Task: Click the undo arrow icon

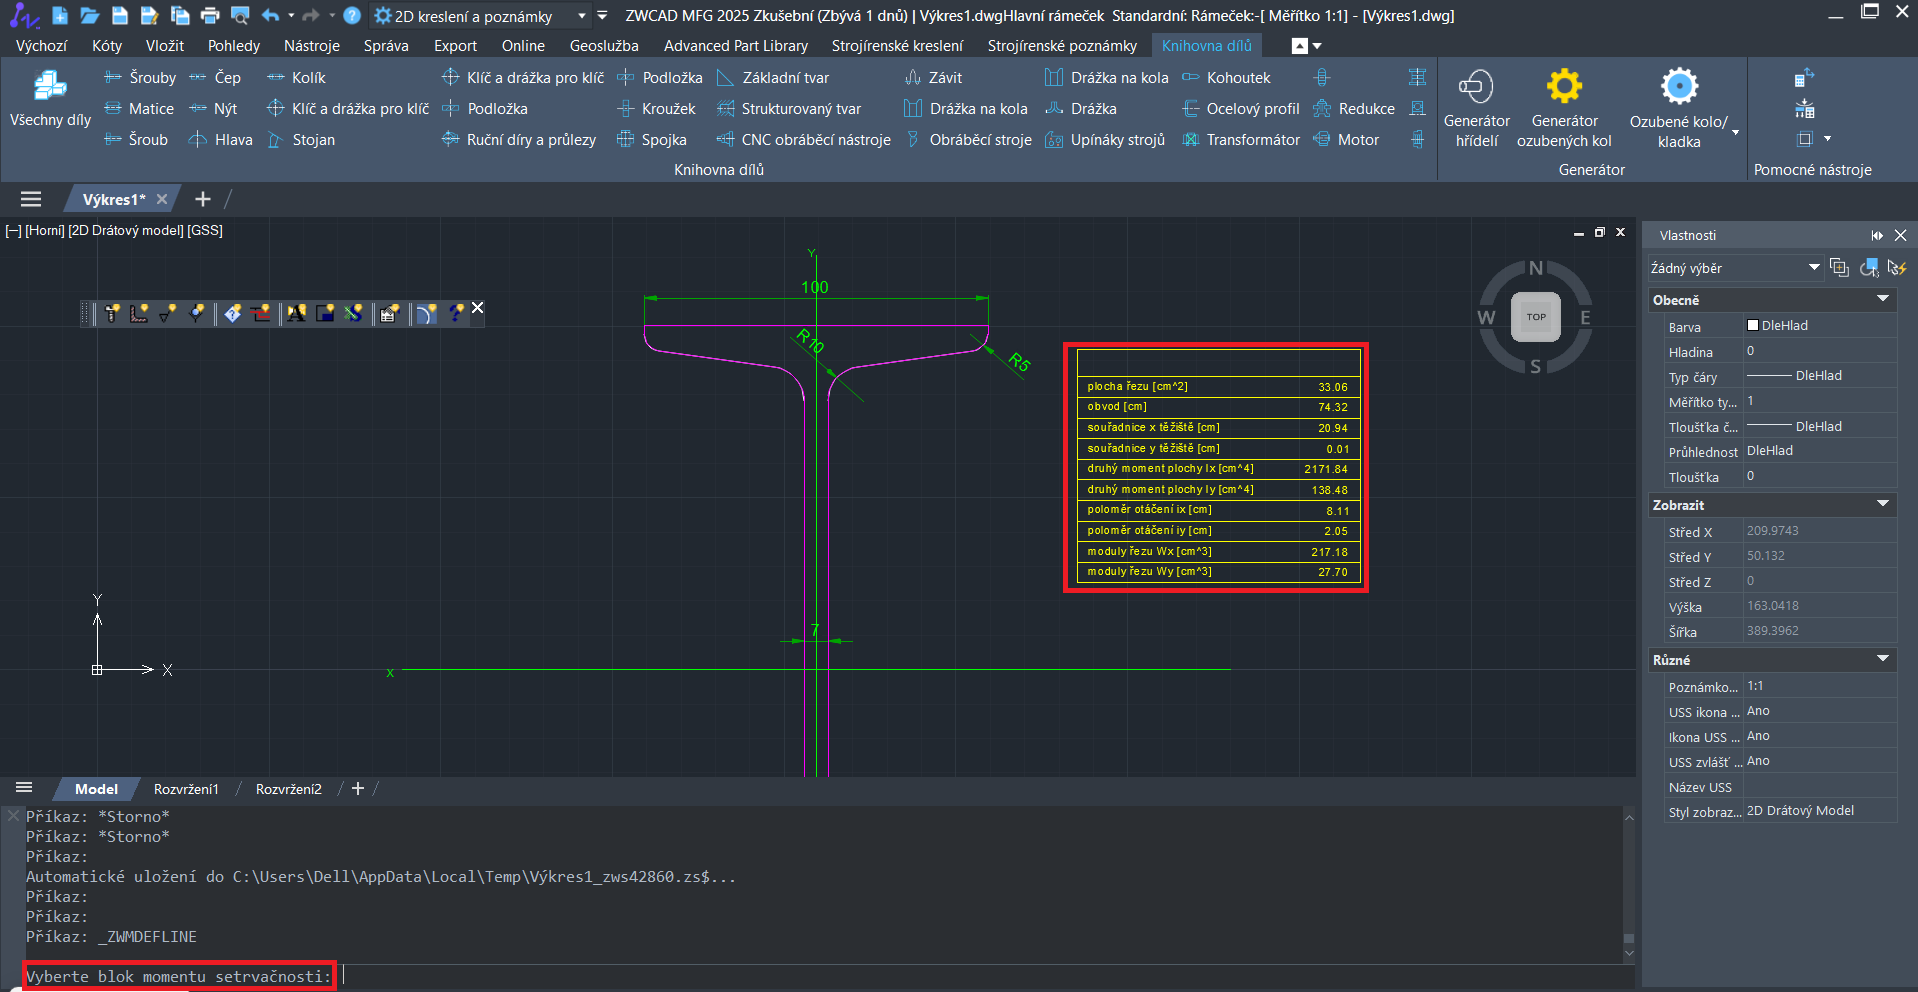Action: click(270, 16)
